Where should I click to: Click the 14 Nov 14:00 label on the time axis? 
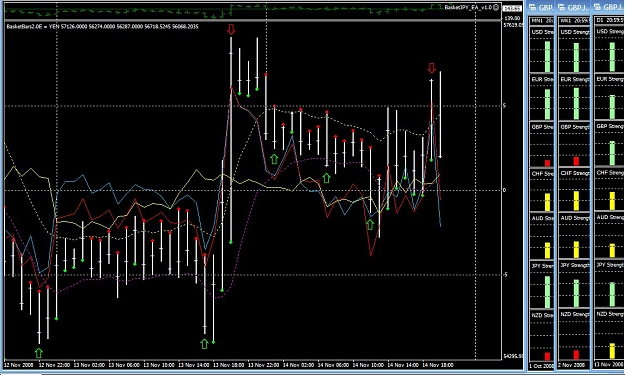(x=402, y=365)
